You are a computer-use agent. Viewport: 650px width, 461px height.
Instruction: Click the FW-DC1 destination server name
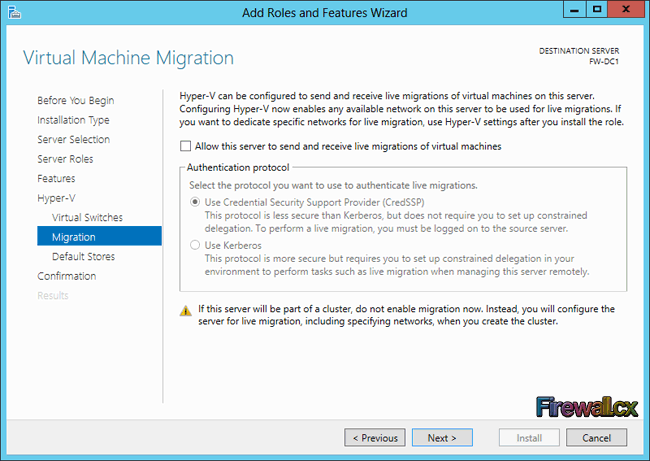pos(604,61)
